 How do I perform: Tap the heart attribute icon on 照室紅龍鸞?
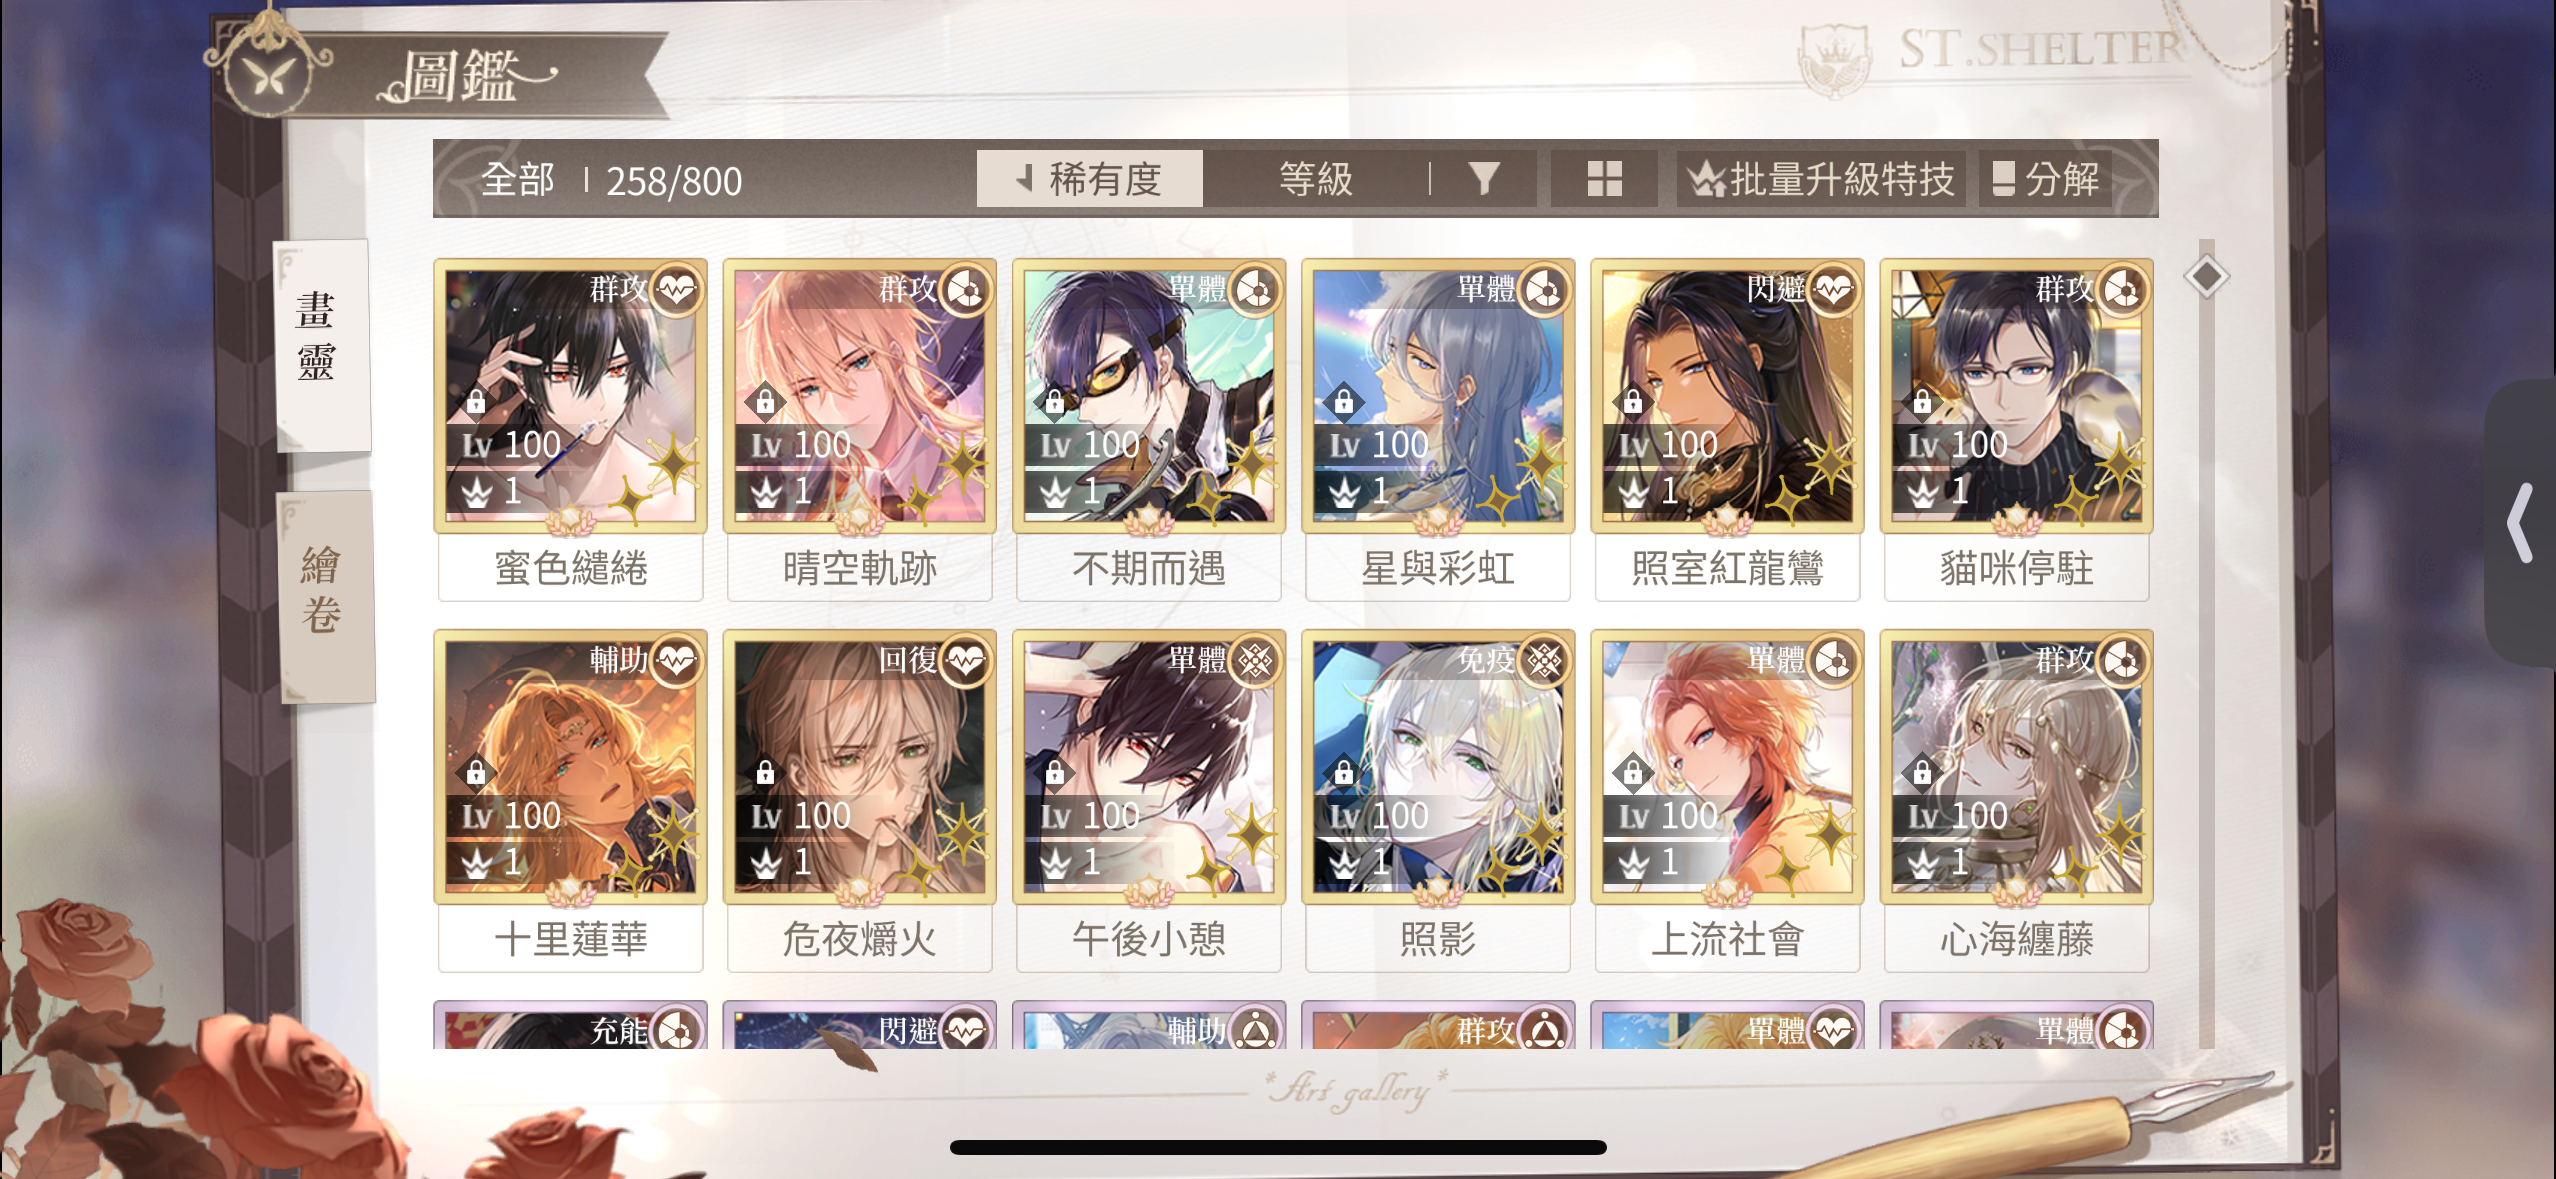[x=1832, y=290]
